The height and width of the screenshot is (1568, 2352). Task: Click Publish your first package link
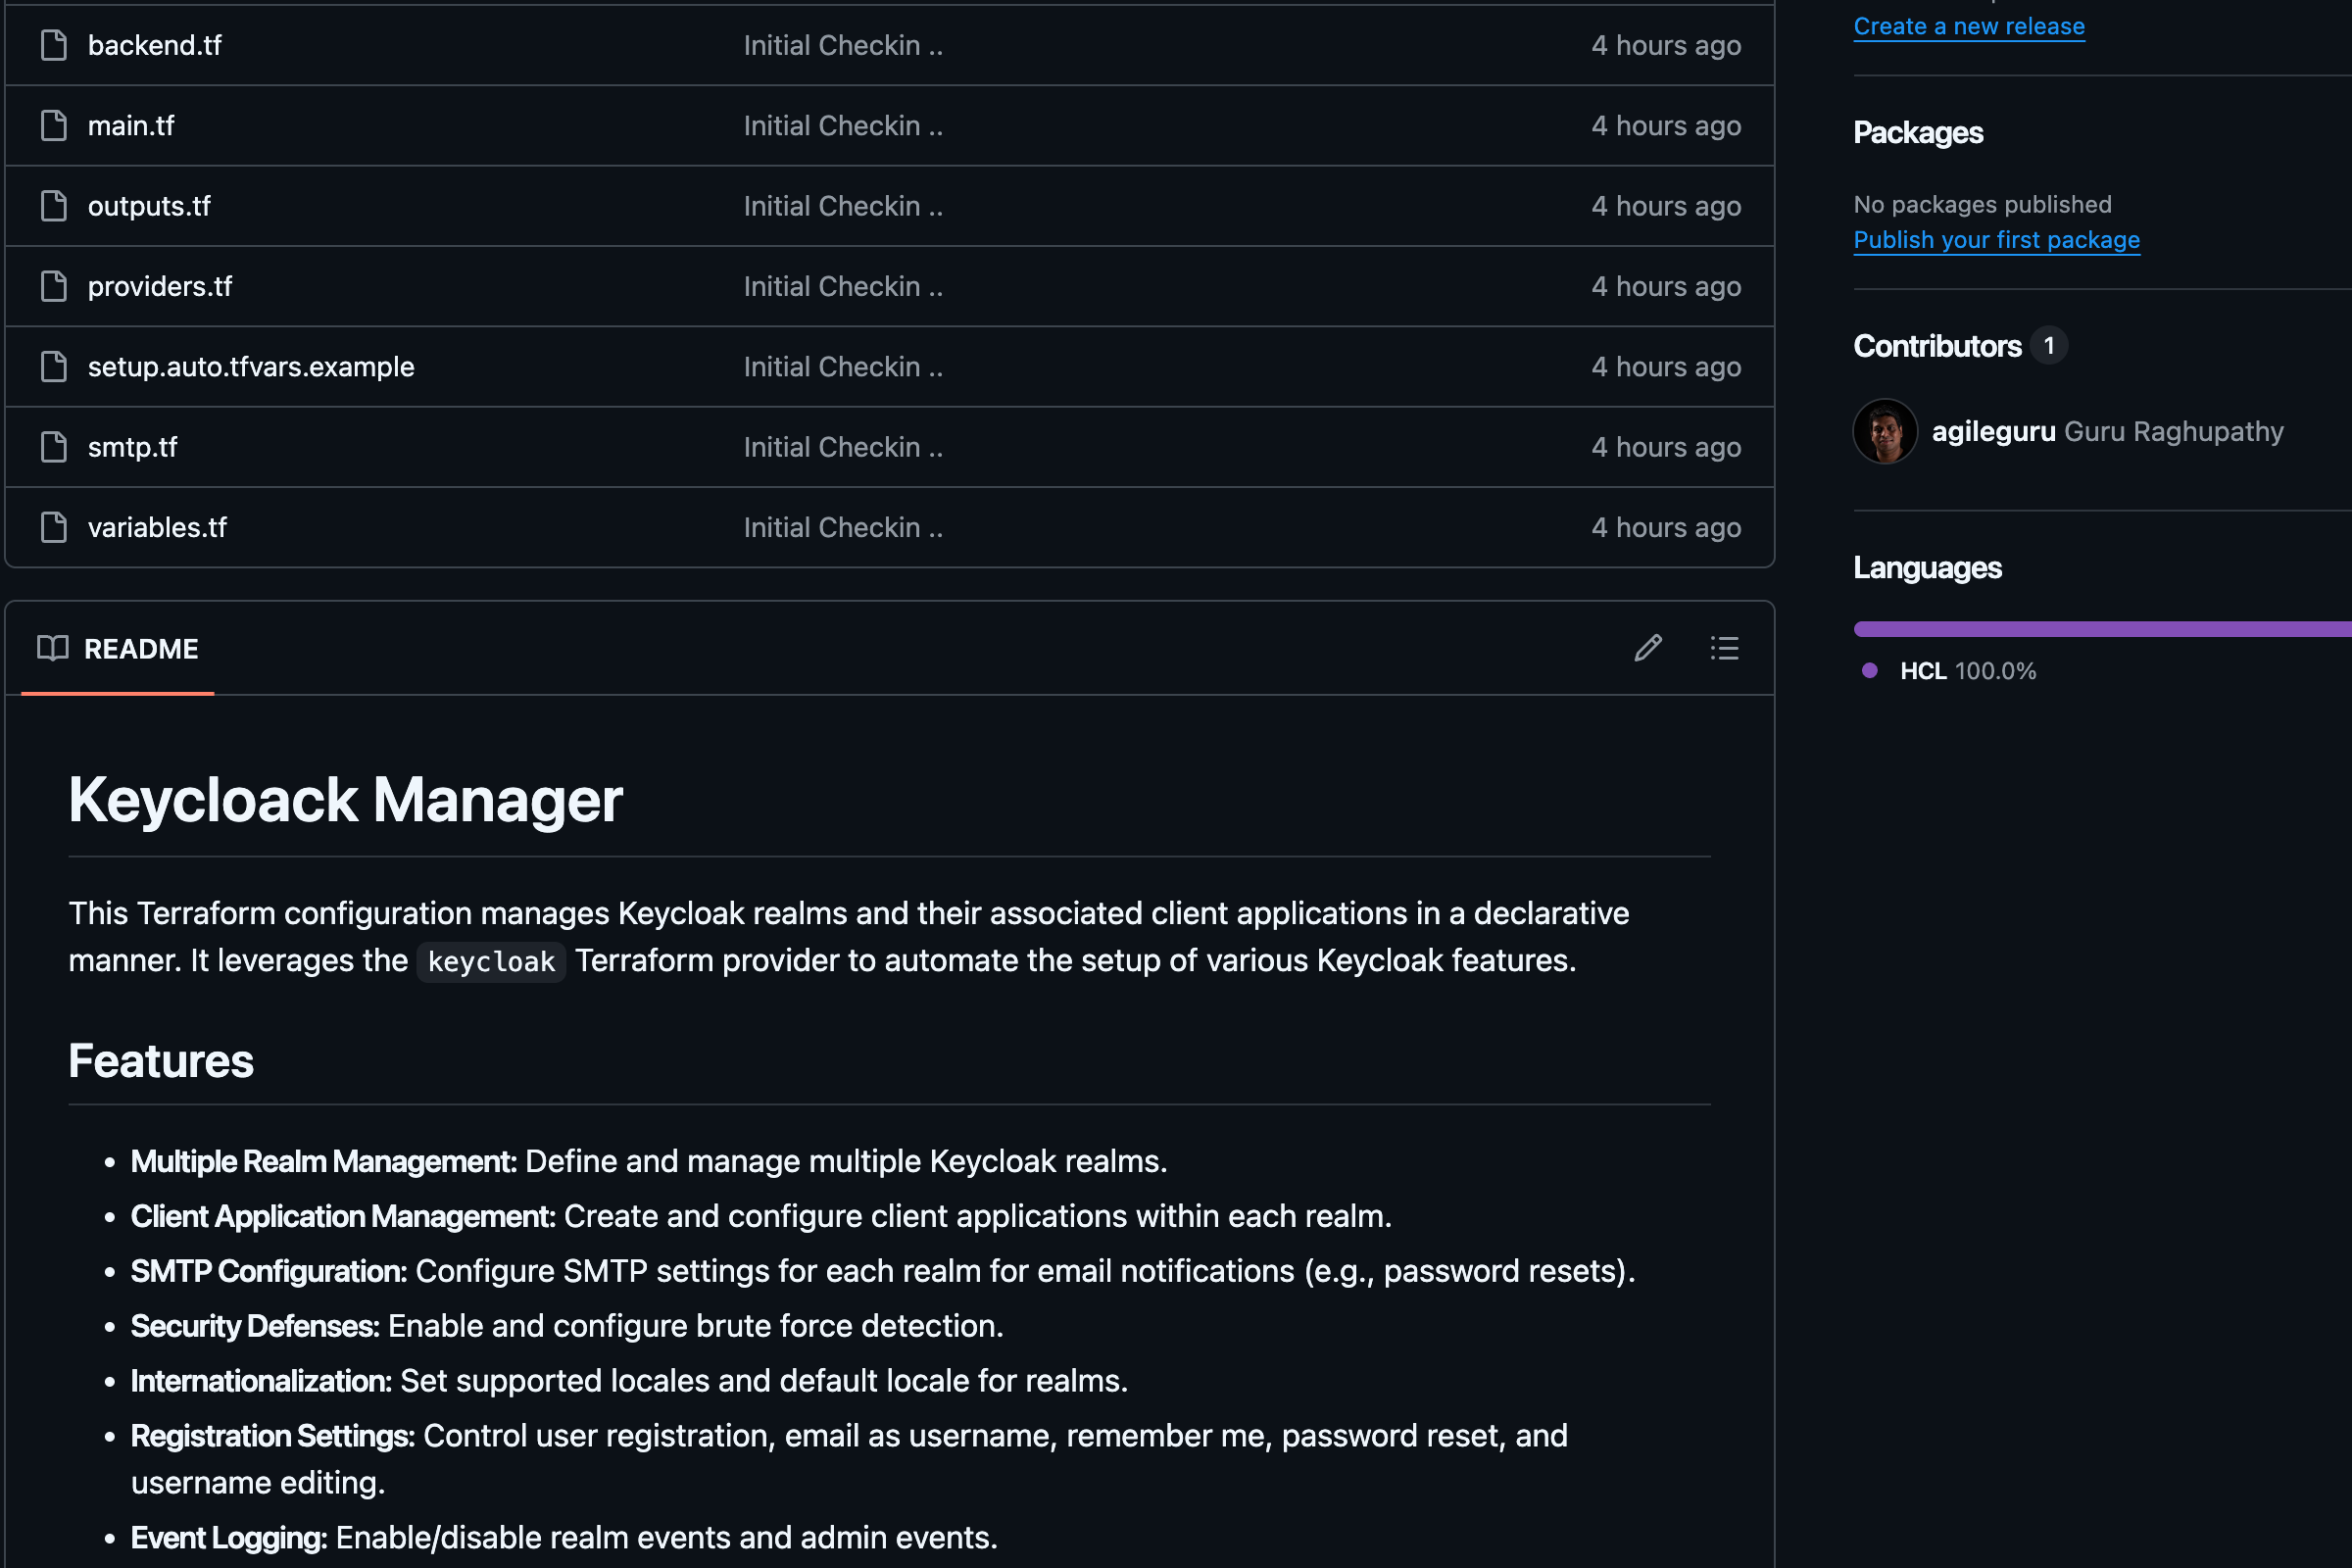click(x=1996, y=240)
